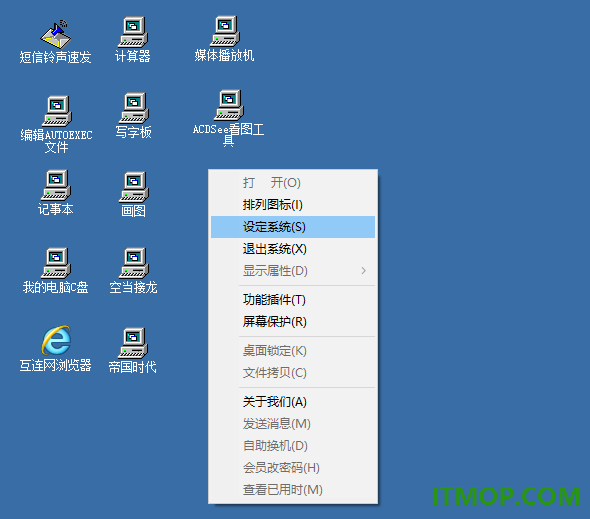Screen dimensions: 590x519
Task: Choose 桌面锁定(K) menu entry
Action: (x=293, y=351)
